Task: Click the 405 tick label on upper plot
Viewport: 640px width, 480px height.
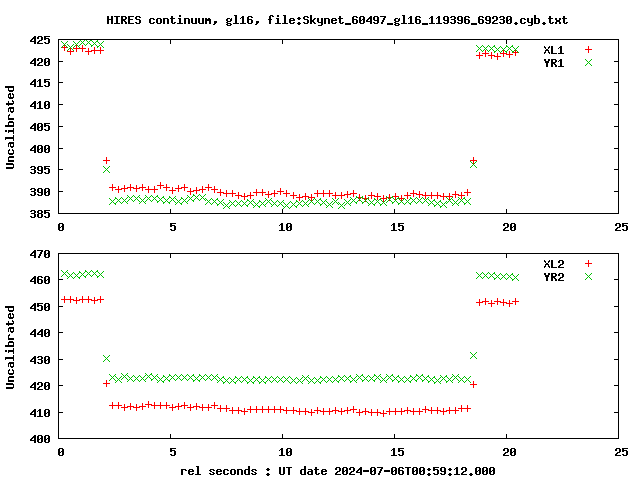Action: (x=40, y=127)
